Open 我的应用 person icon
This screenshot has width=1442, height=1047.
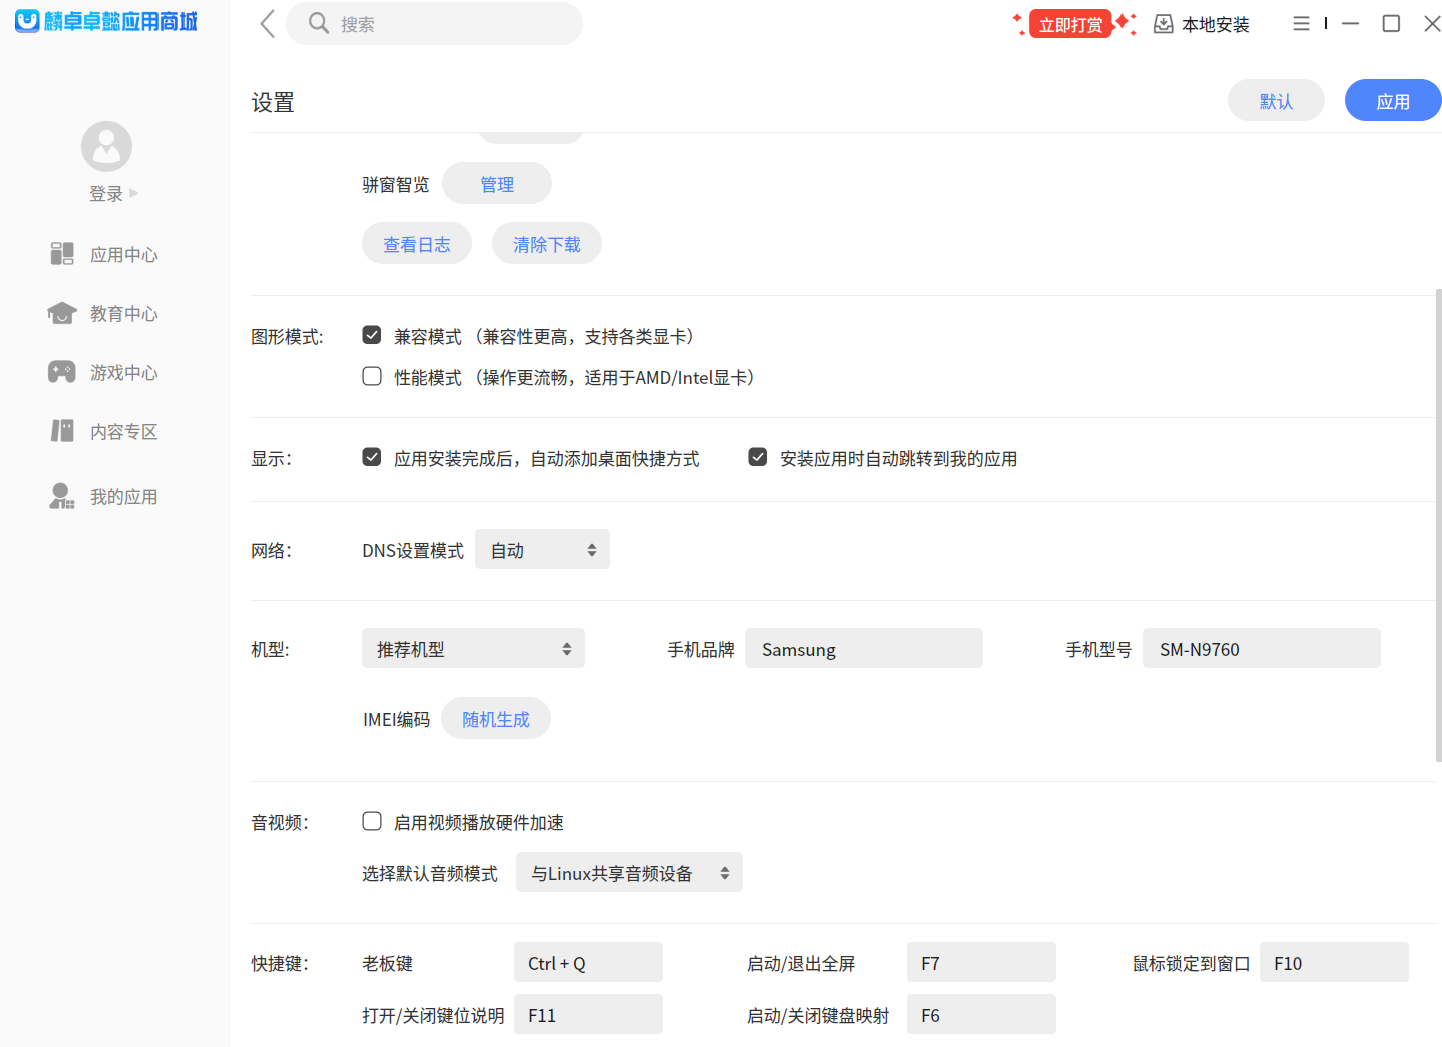coord(62,496)
